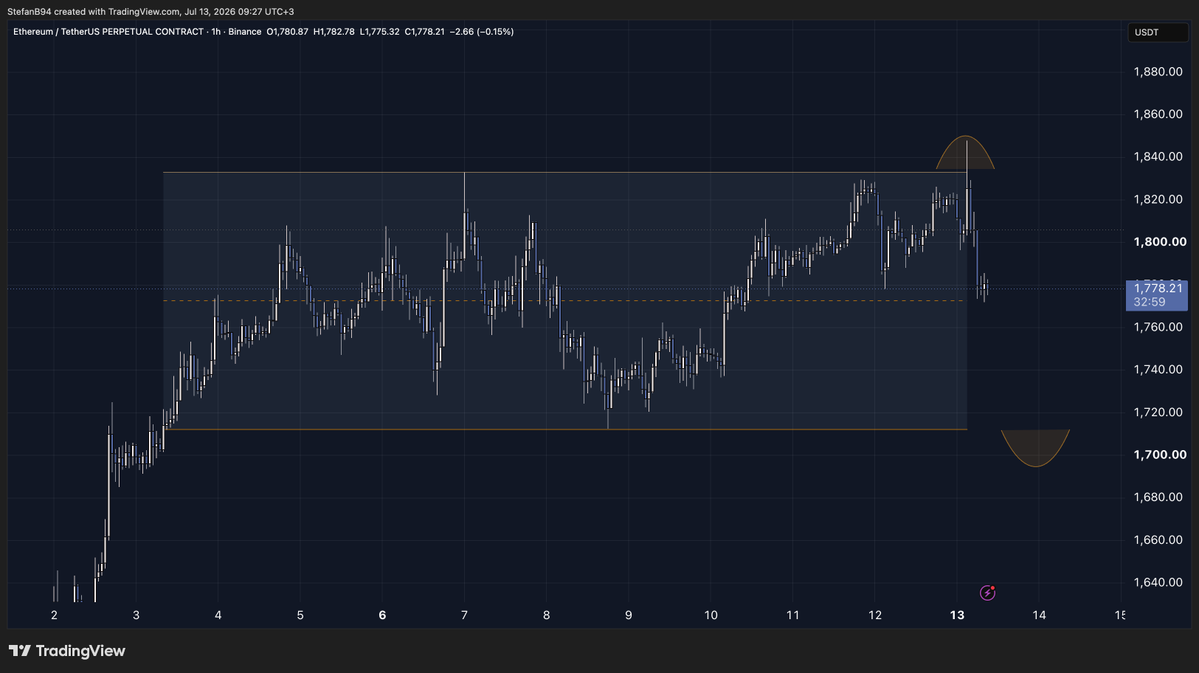Click the 1,640.00 price axis label
The image size is (1199, 673).
coord(1158,582)
